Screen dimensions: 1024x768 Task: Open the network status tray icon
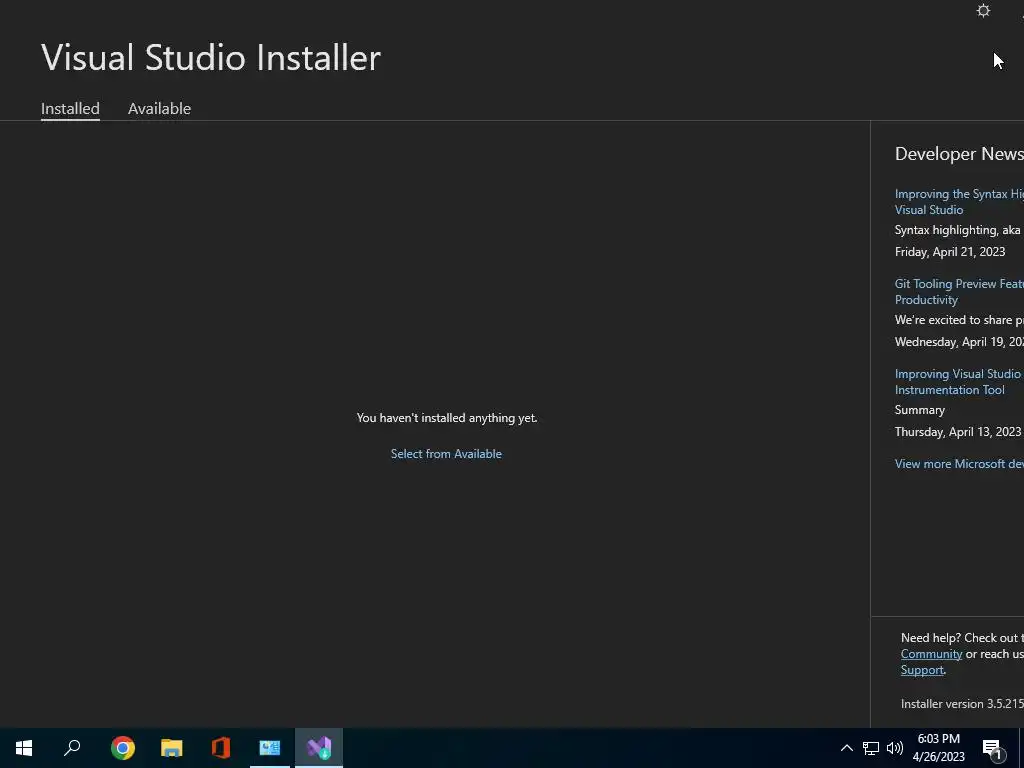click(871, 748)
